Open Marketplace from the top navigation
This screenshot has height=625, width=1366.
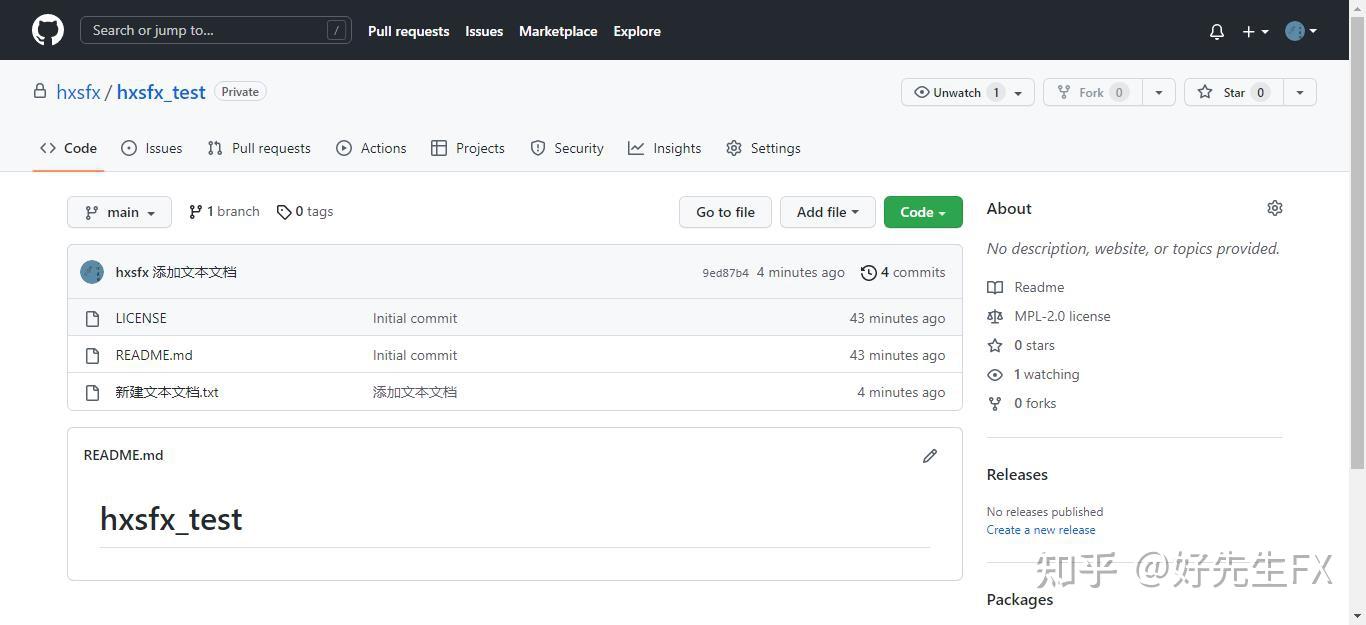pyautogui.click(x=557, y=31)
